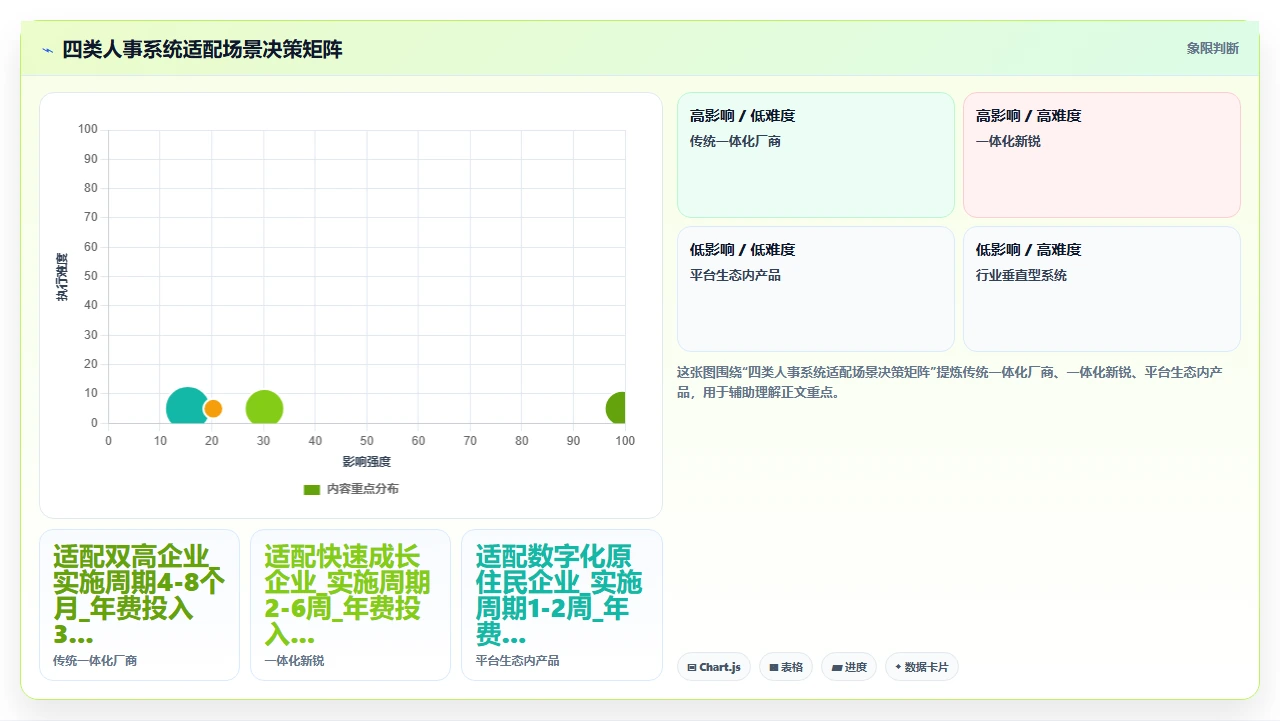Open the 适配双高企业 data card
Image resolution: width=1280 pixels, height=721 pixels.
[x=139, y=605]
